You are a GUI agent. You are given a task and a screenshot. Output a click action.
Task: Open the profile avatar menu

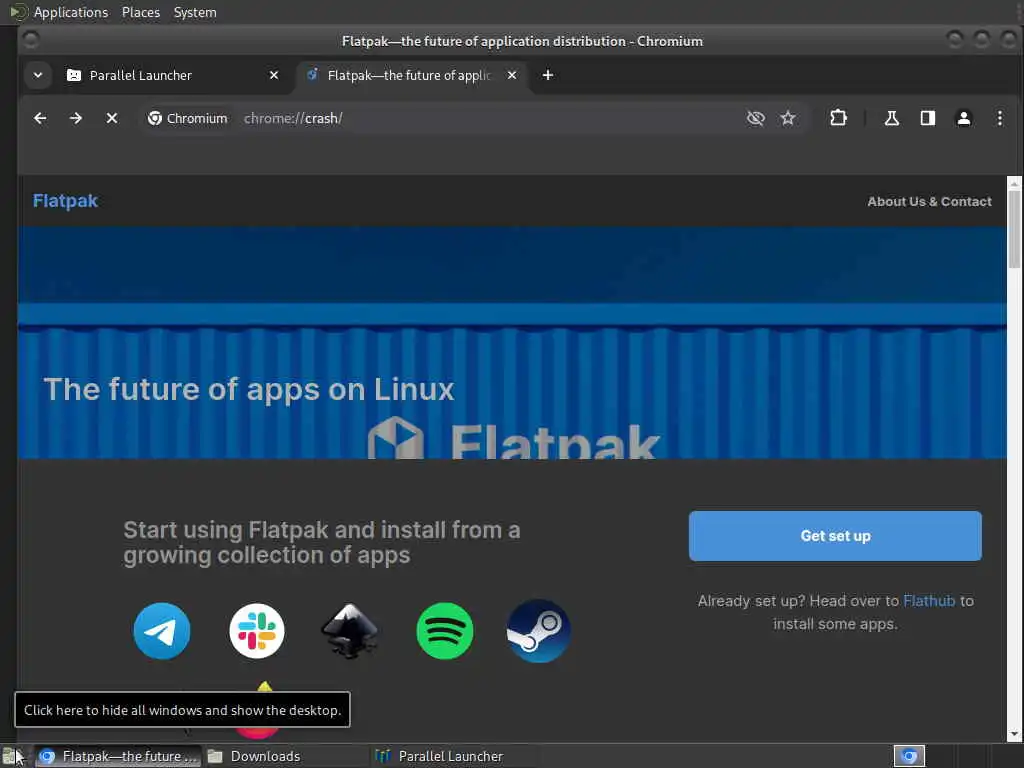pyautogui.click(x=963, y=118)
